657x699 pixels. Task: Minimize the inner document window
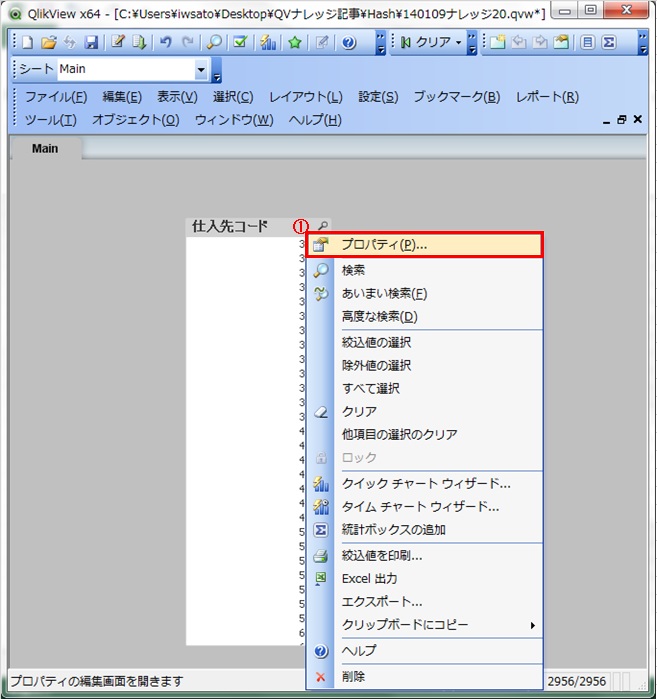click(x=606, y=120)
